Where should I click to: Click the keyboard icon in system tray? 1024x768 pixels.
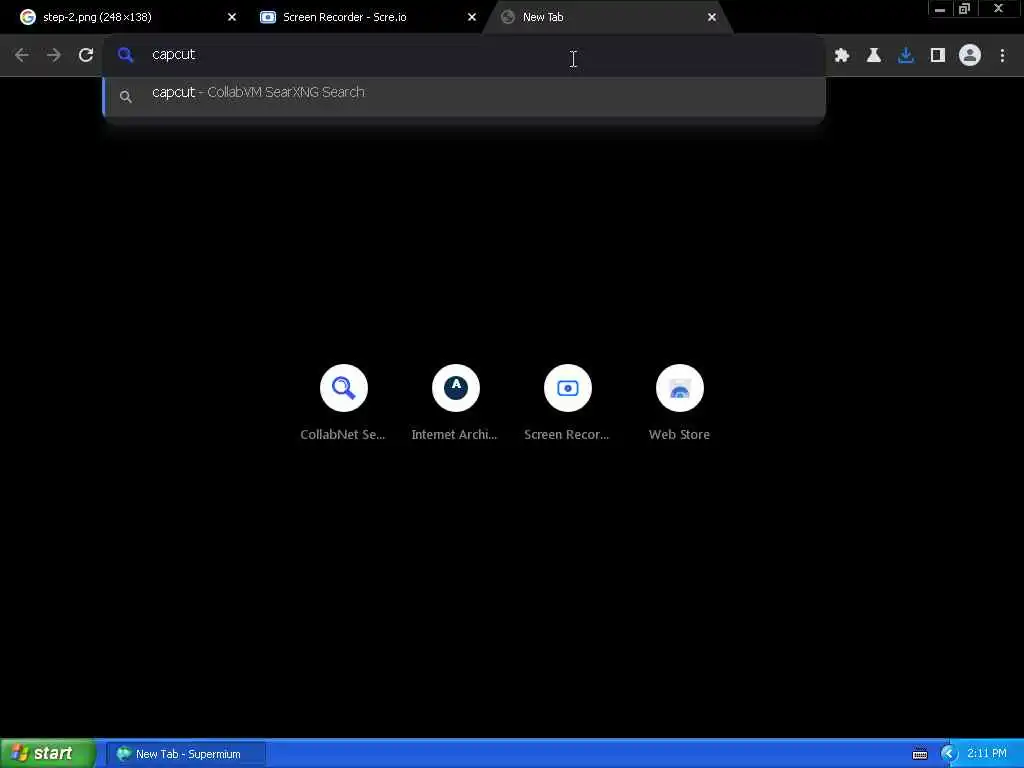(920, 754)
